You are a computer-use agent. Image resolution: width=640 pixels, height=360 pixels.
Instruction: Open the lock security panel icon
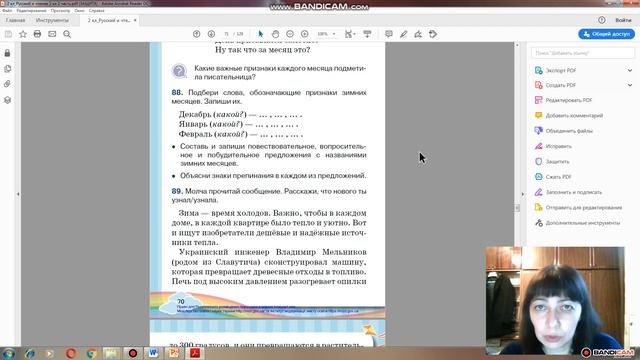coord(7,53)
